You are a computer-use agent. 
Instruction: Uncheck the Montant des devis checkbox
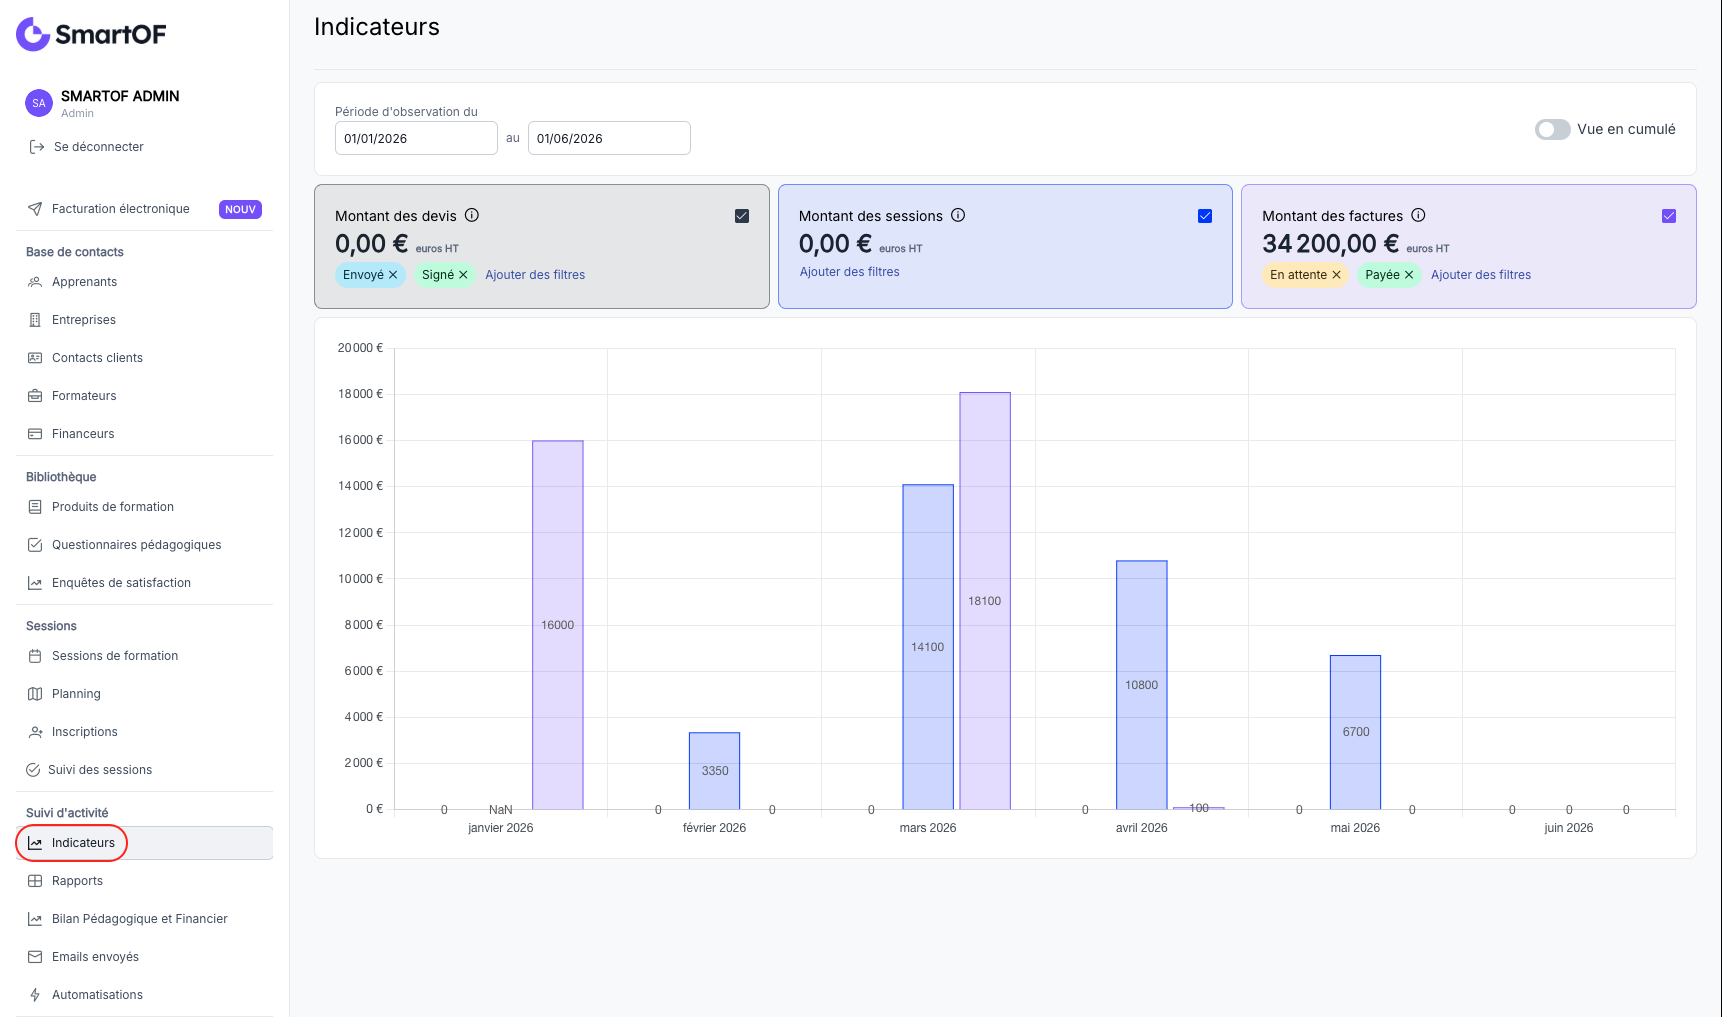742,216
